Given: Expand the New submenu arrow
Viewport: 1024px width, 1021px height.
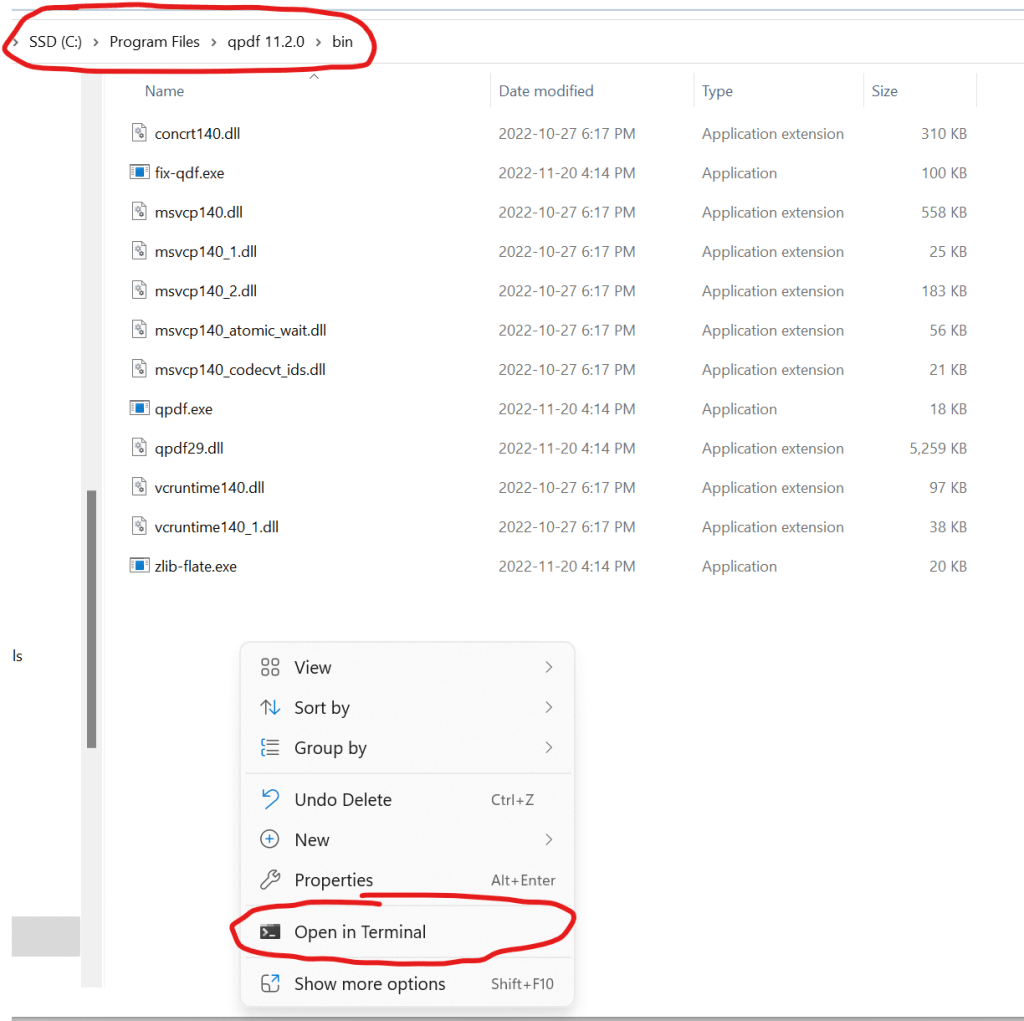Looking at the screenshot, I should (x=549, y=839).
